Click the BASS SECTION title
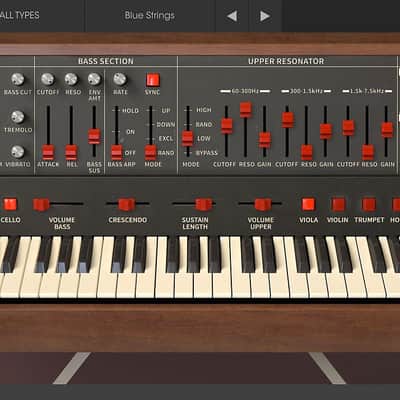 (106, 61)
